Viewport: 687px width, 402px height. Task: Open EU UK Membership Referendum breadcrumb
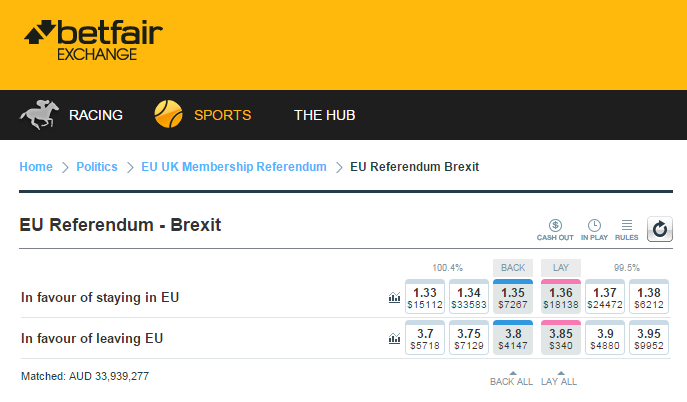[234, 167]
